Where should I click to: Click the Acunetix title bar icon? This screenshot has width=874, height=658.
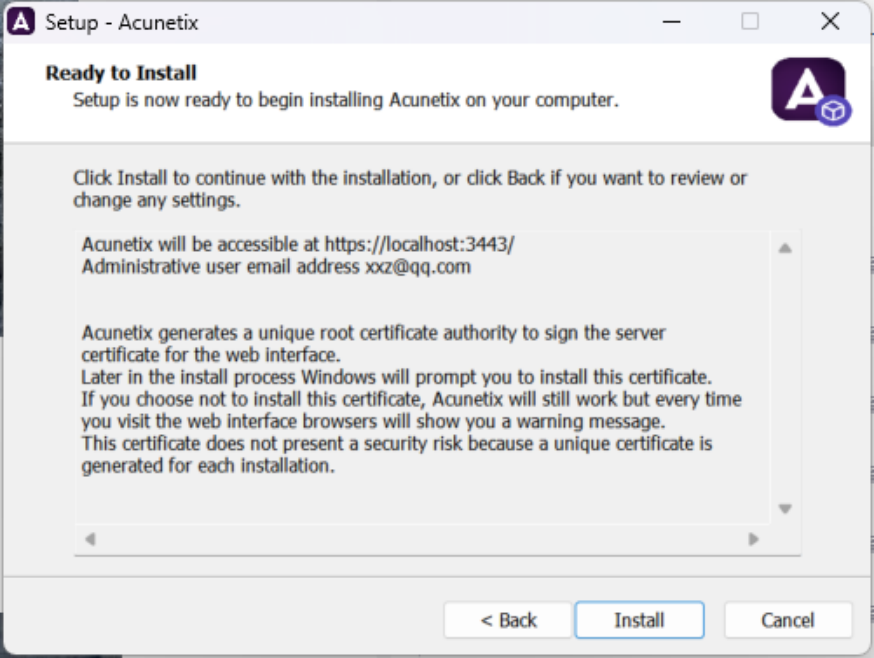click(x=21, y=22)
